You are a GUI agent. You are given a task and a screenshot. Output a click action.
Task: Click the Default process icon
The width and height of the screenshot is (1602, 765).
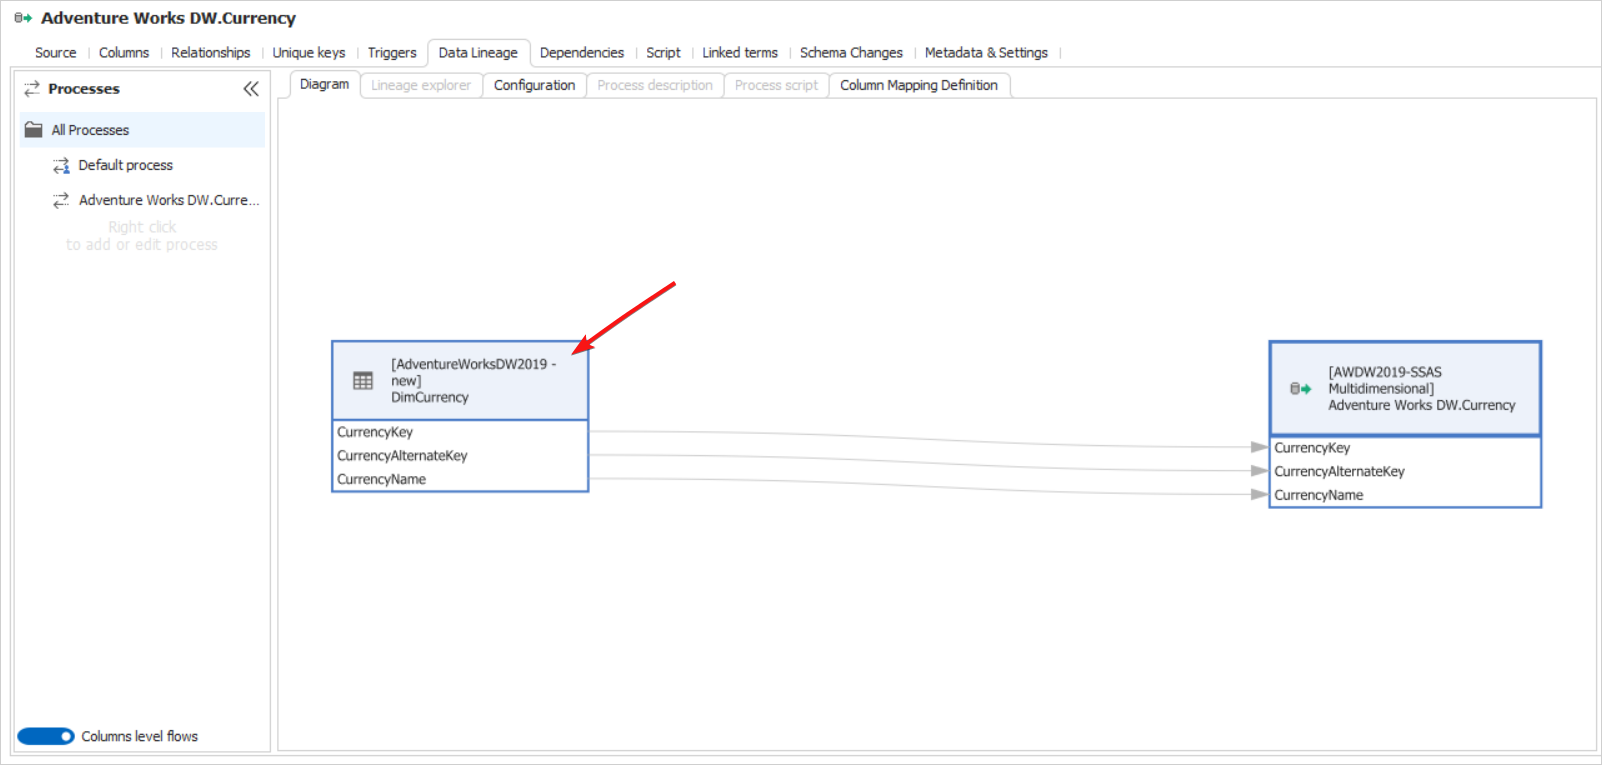pyautogui.click(x=61, y=165)
